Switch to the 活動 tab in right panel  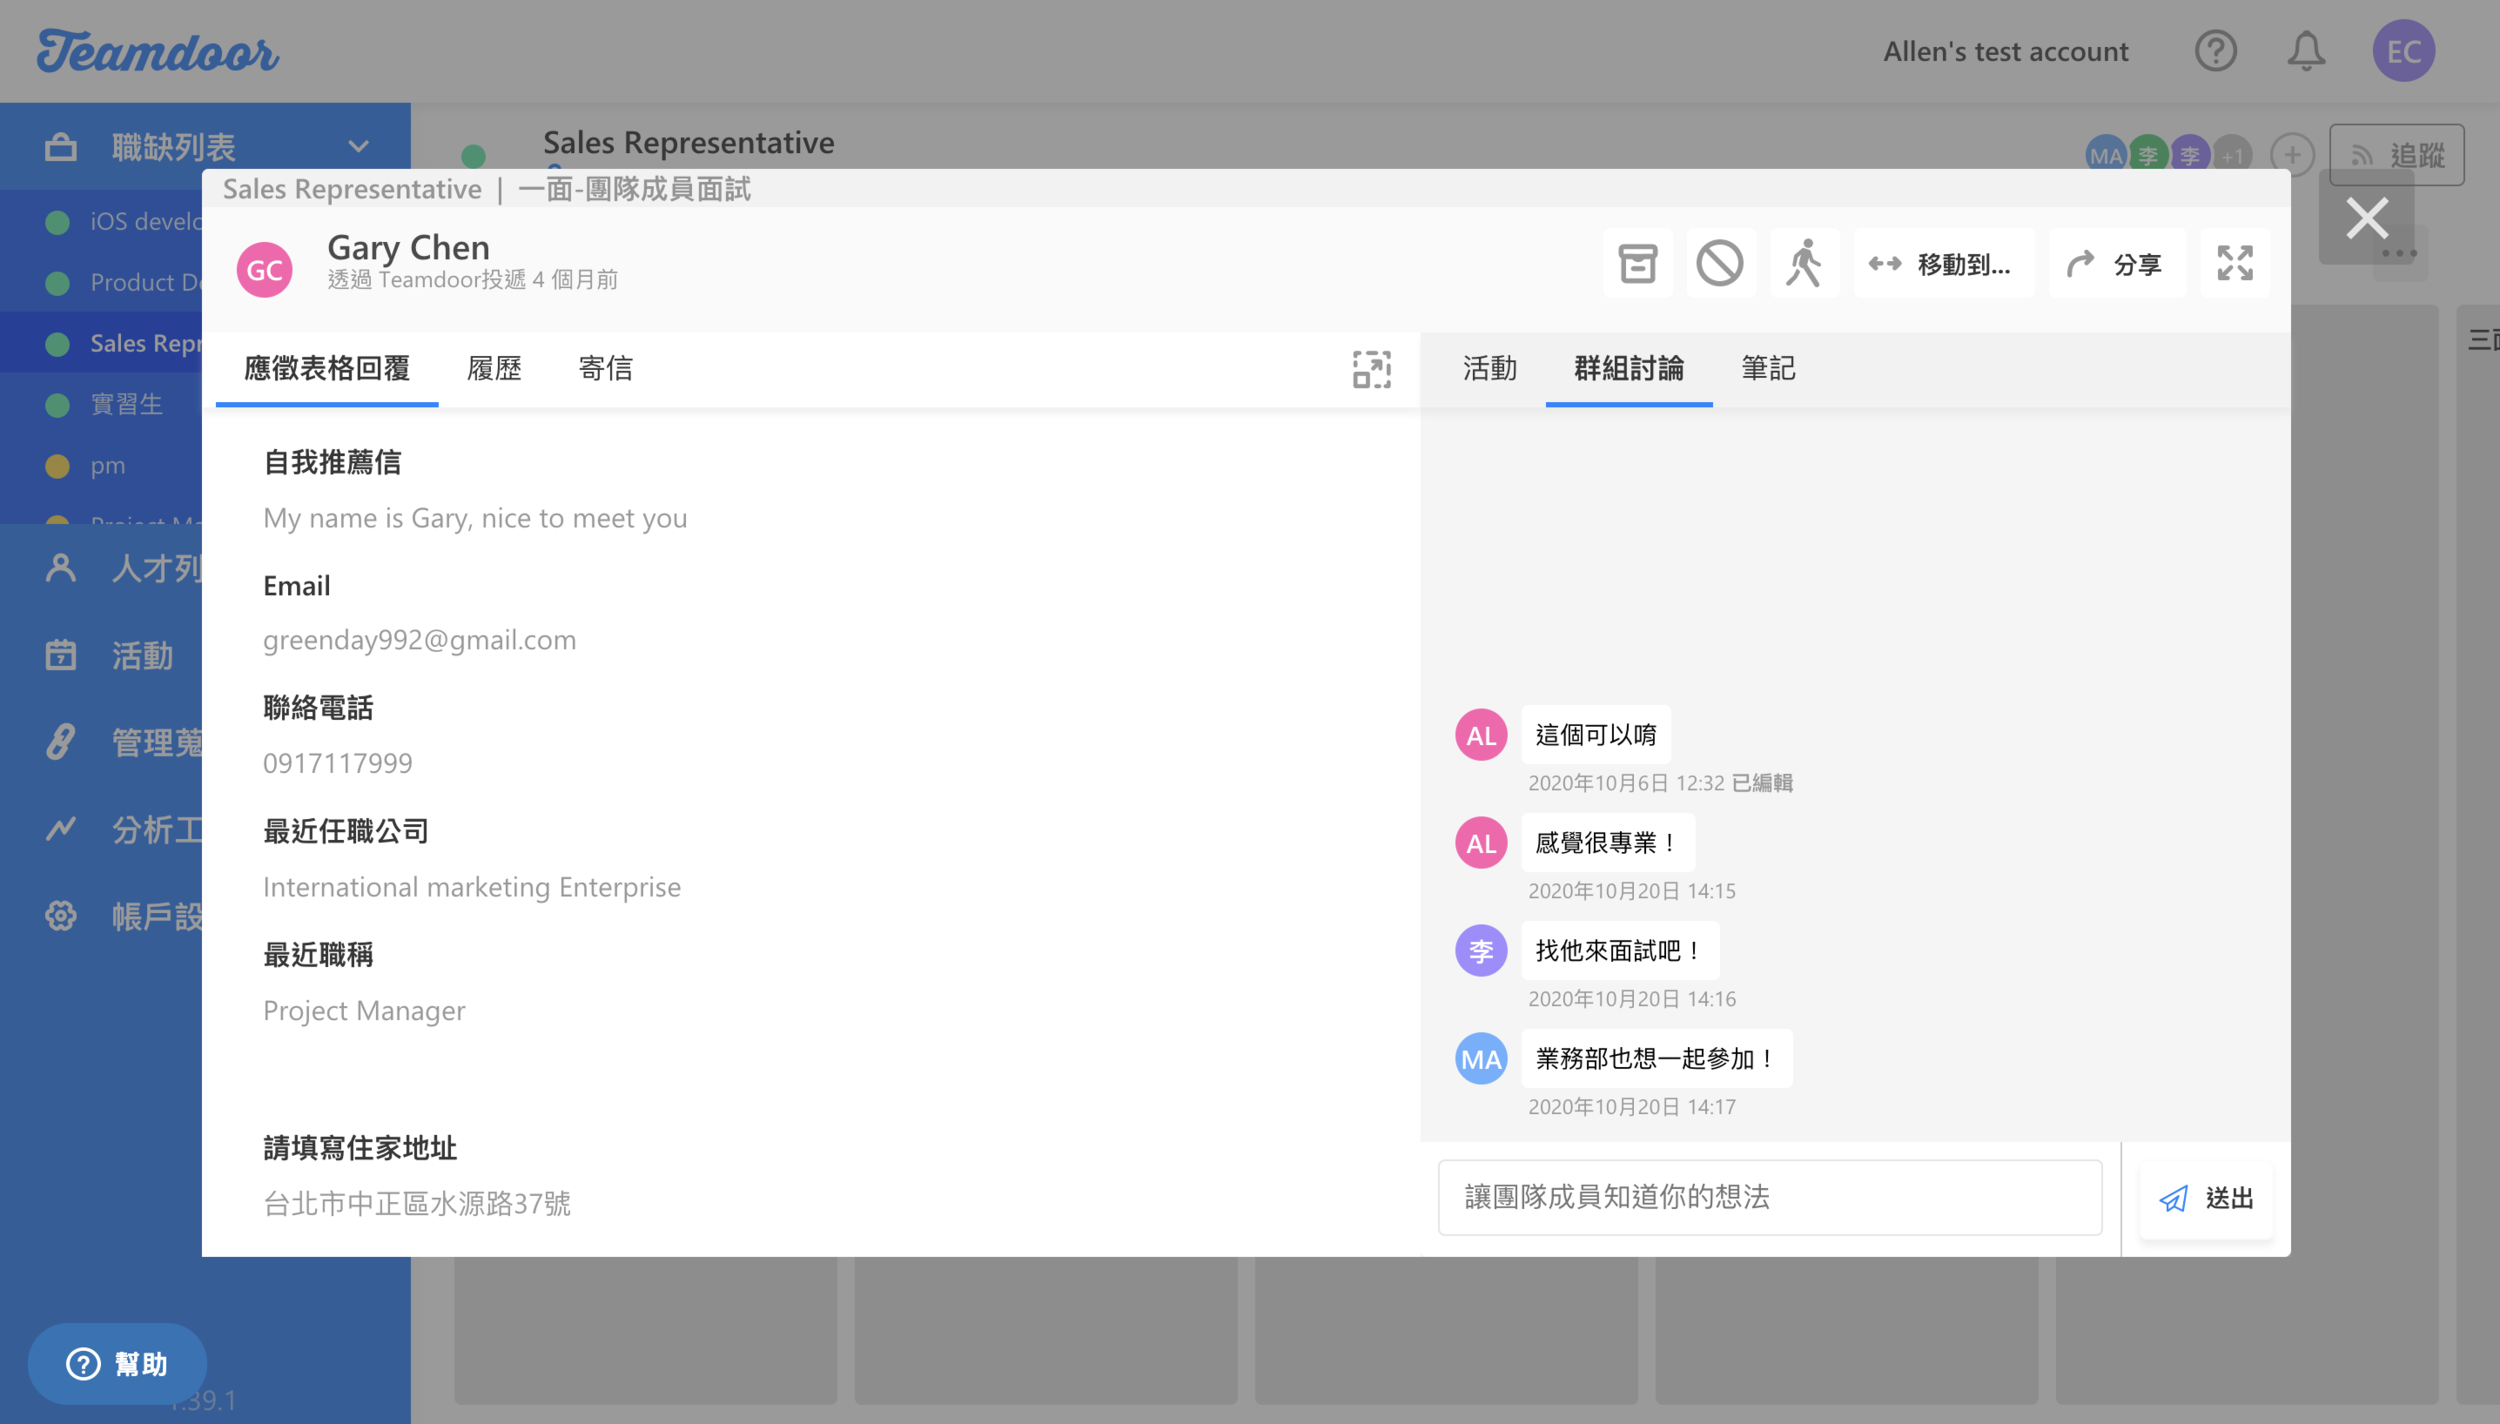[x=1490, y=369]
